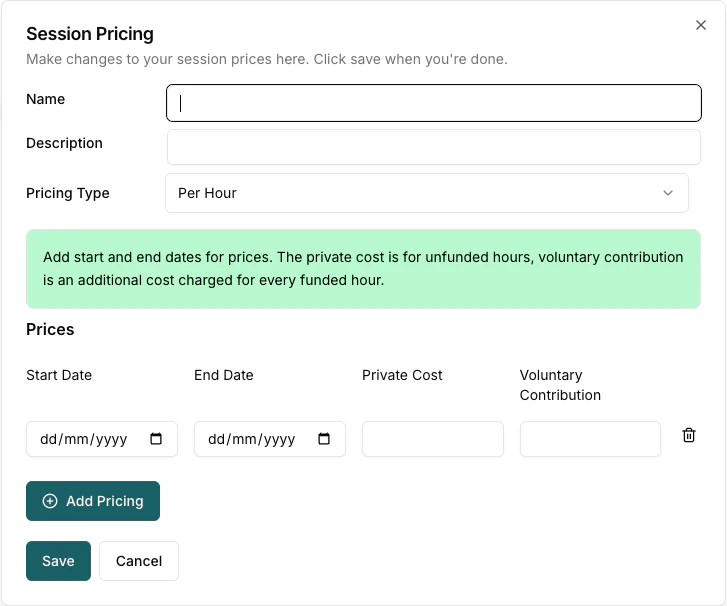
Task: Open the Start Date calendar picker icon
Action: click(x=156, y=439)
